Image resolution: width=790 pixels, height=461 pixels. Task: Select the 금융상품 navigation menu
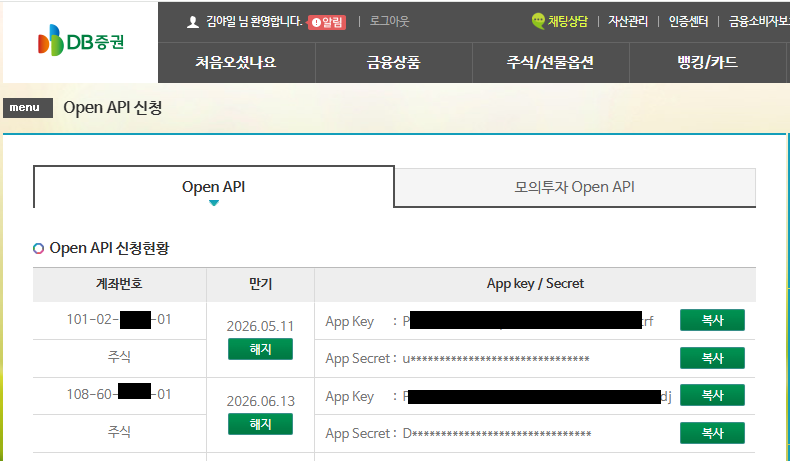[x=393, y=63]
